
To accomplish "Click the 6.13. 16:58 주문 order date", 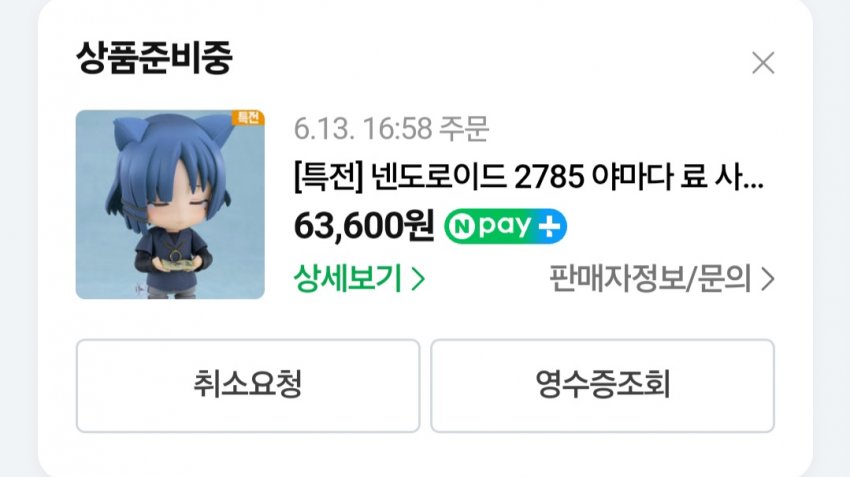I will [x=391, y=130].
